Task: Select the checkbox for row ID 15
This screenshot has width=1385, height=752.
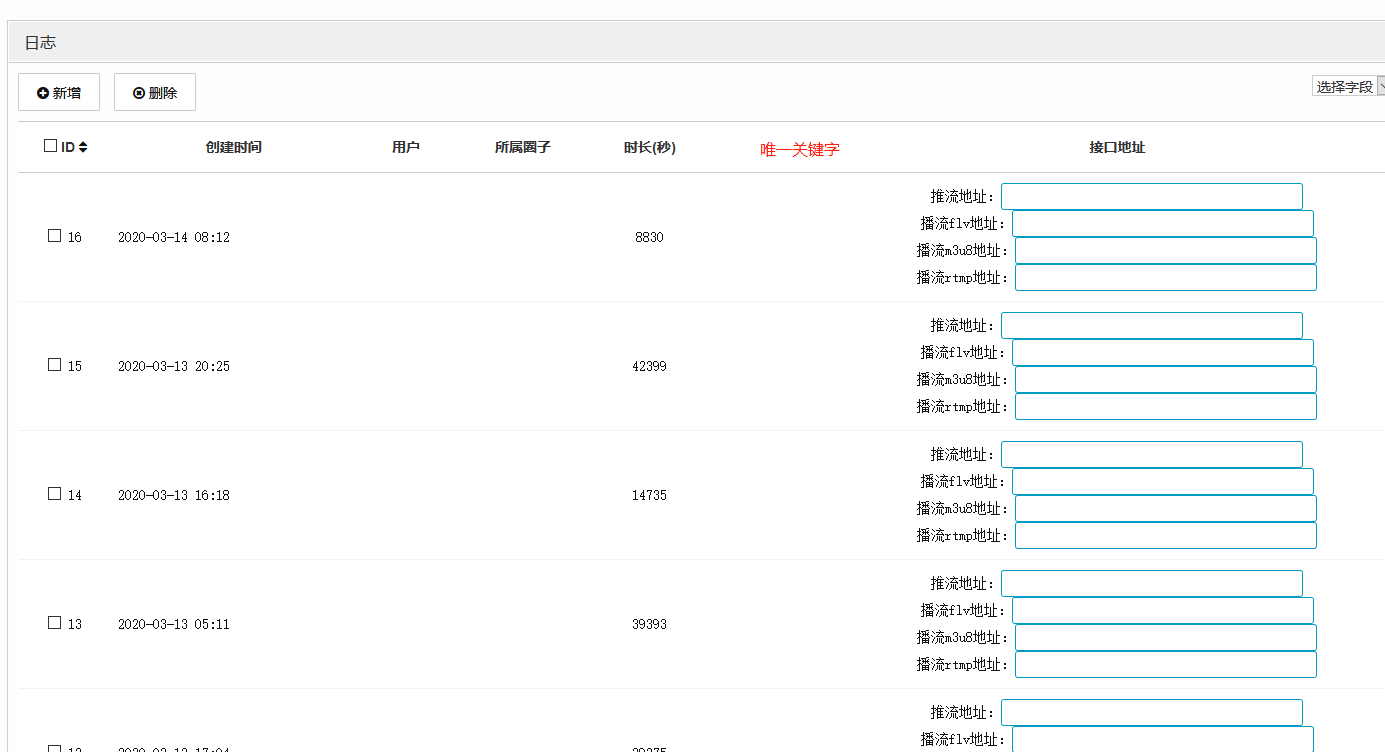Action: coord(55,365)
